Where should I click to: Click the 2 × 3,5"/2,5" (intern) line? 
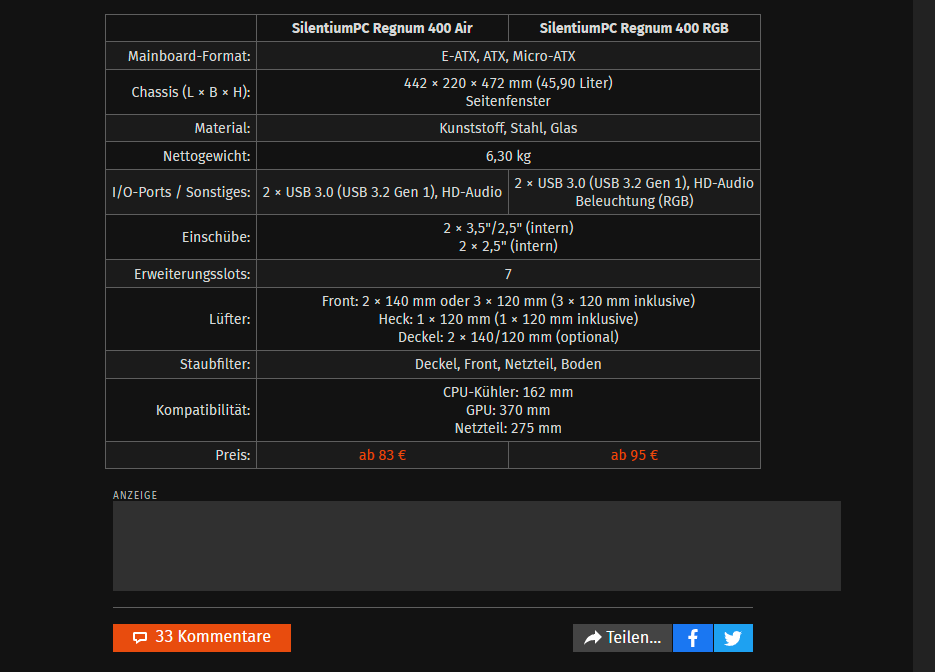pos(508,228)
